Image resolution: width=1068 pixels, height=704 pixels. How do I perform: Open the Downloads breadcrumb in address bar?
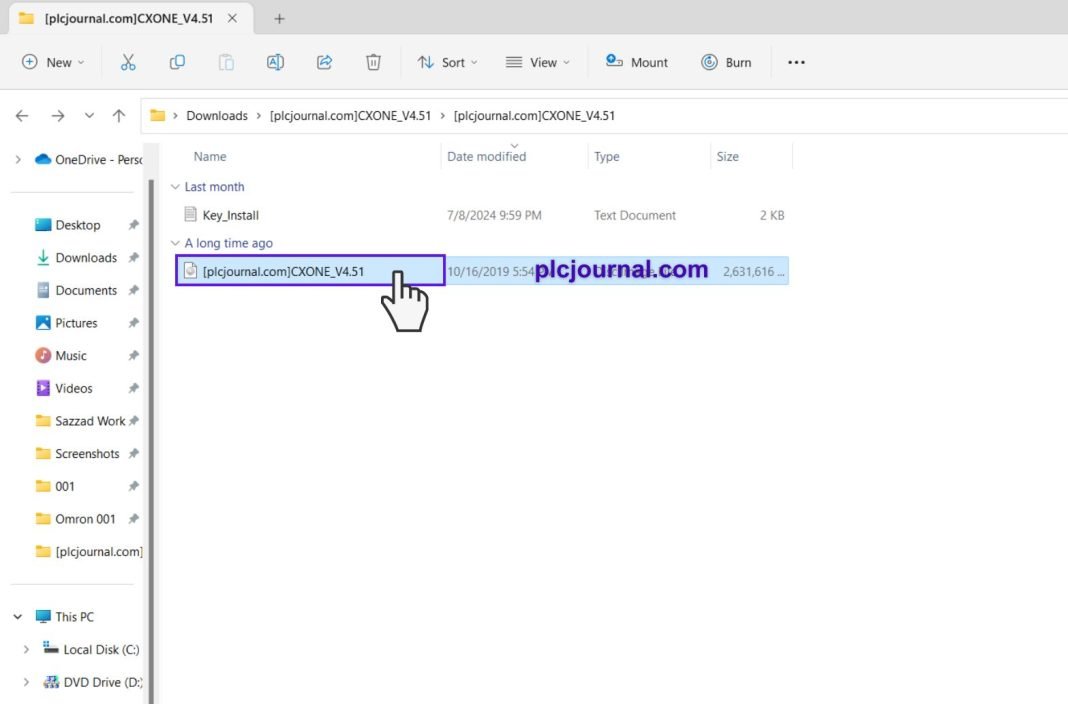[216, 115]
